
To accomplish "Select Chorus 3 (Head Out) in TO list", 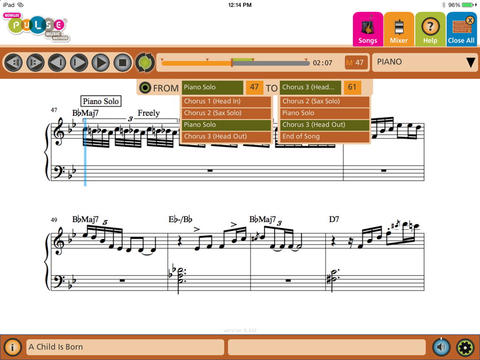I will click(x=325, y=125).
